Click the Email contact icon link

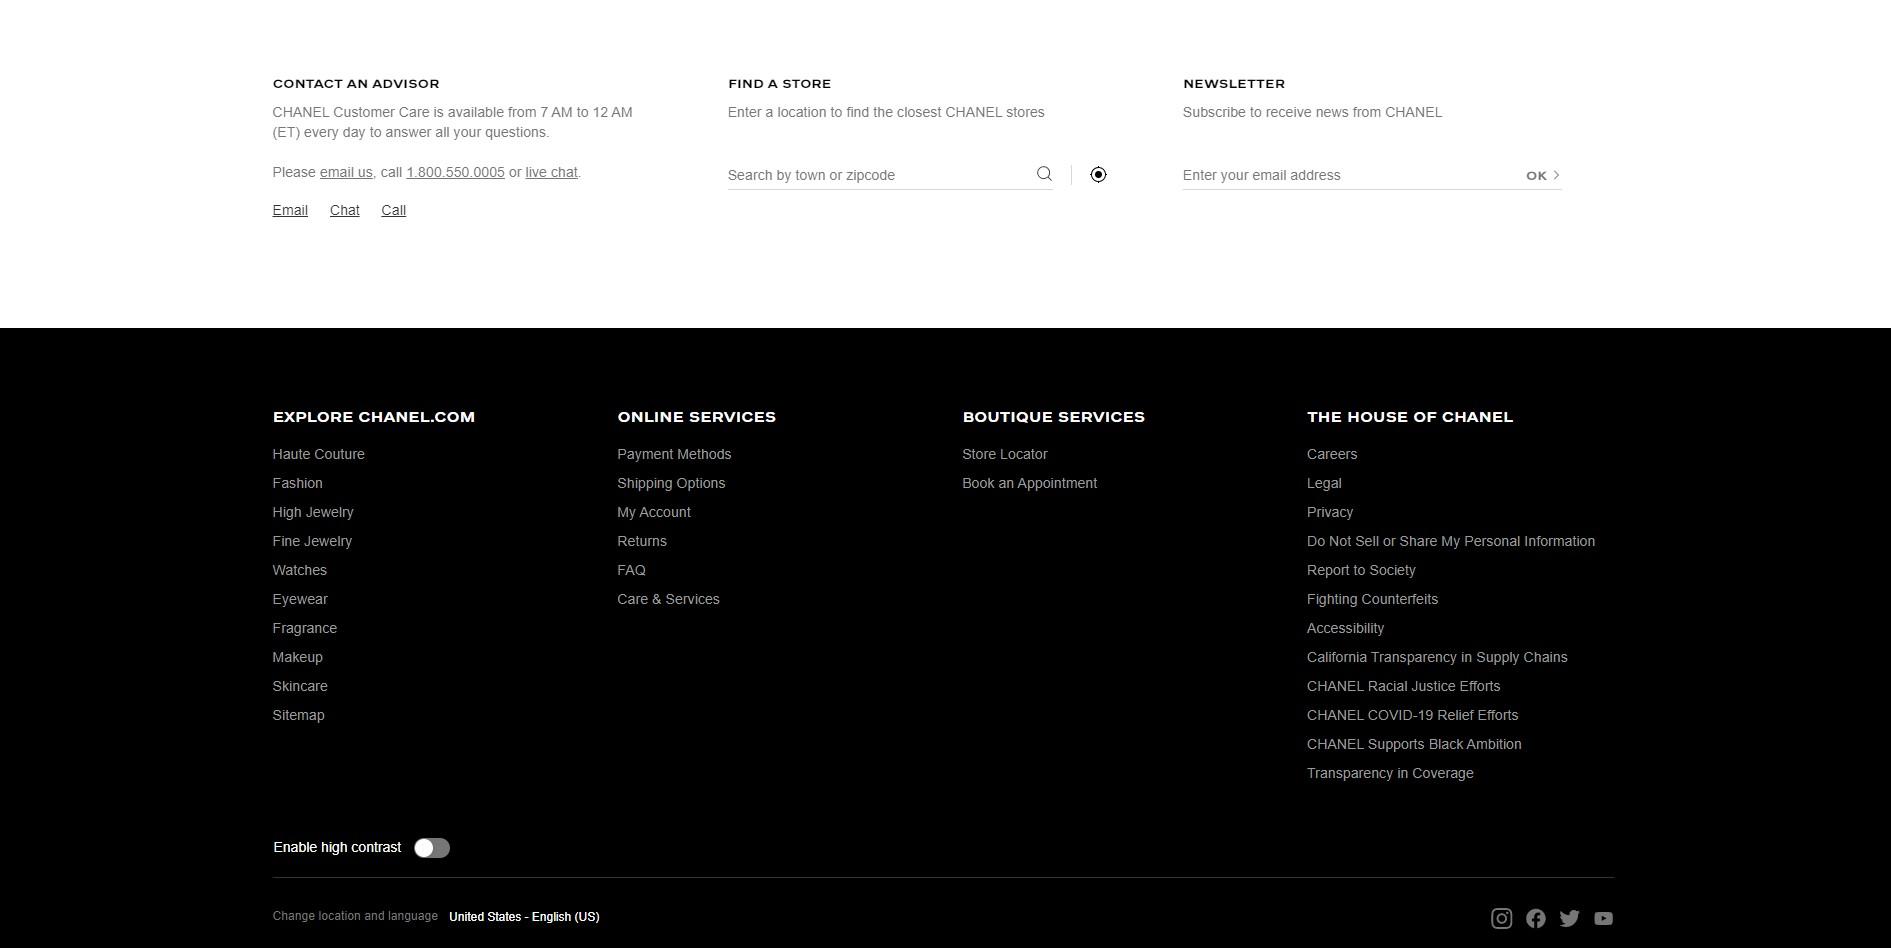[x=290, y=210]
